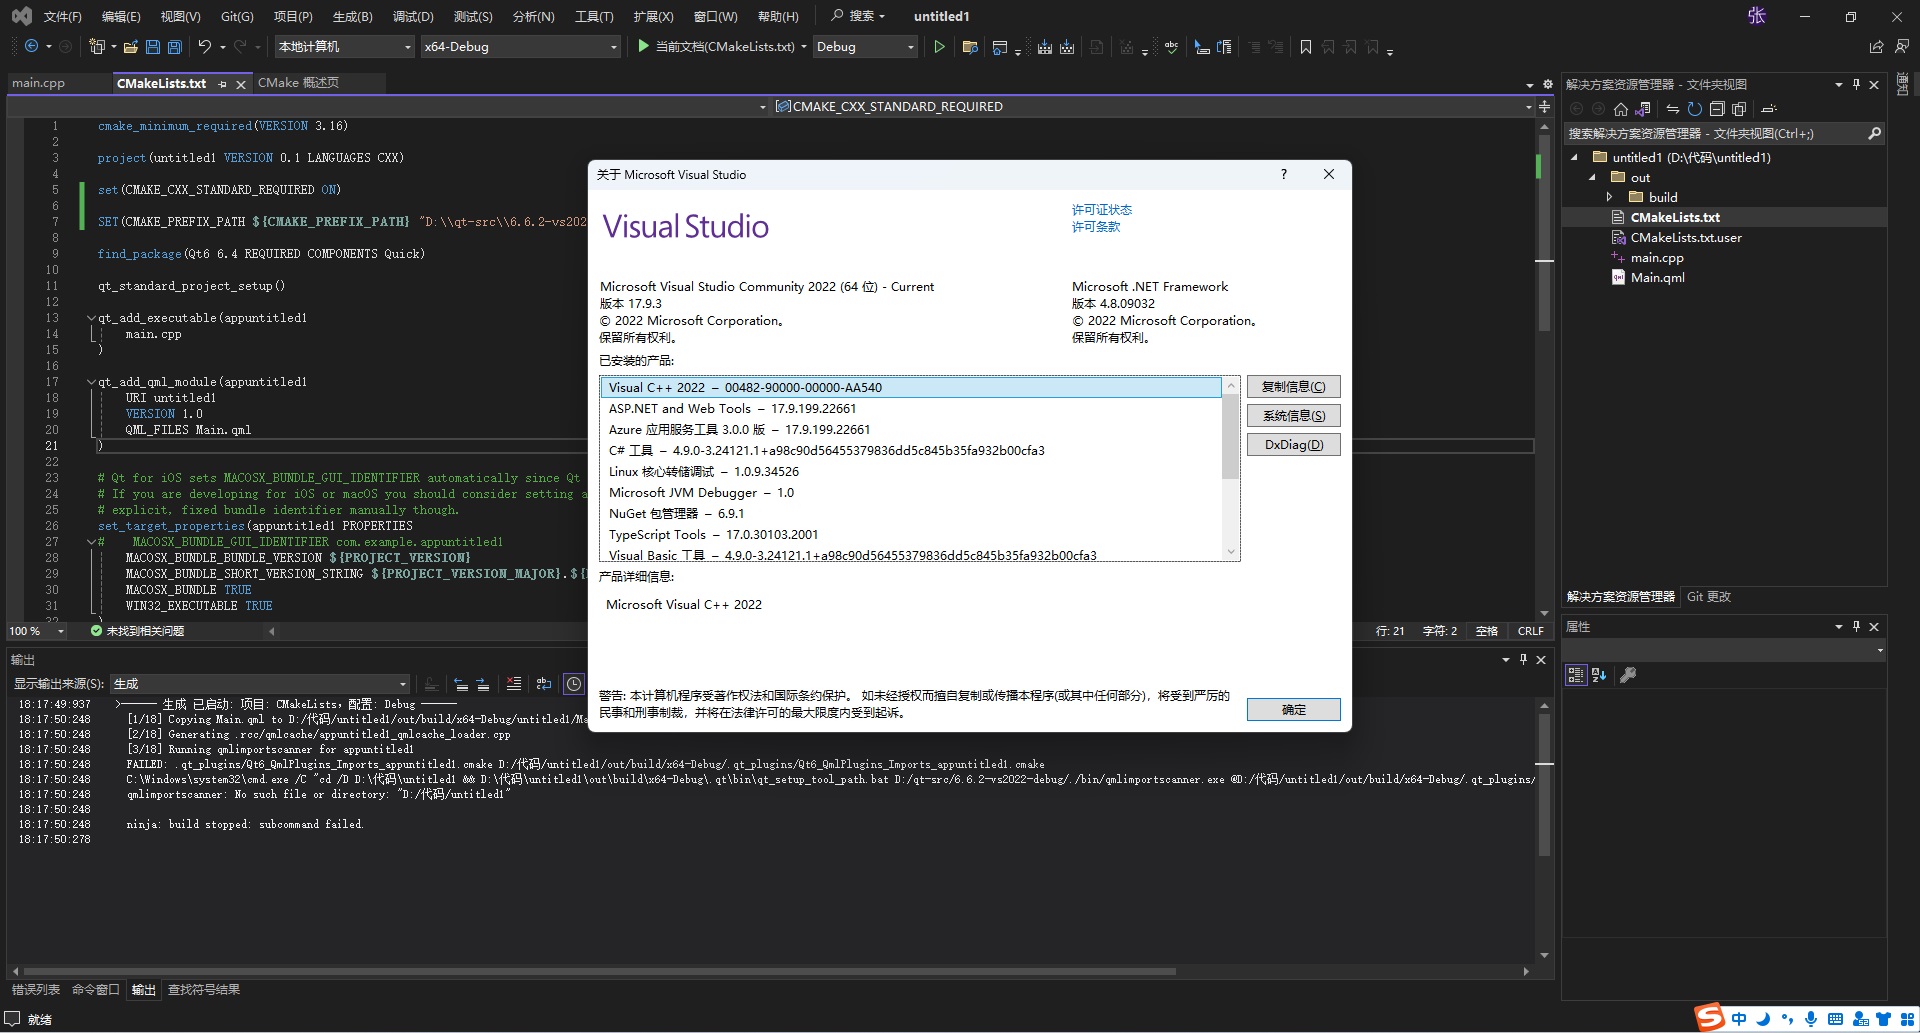Toggle auto-hide pin on Solution Explorer panel
Image resolution: width=1920 pixels, height=1033 pixels.
coord(1856,85)
